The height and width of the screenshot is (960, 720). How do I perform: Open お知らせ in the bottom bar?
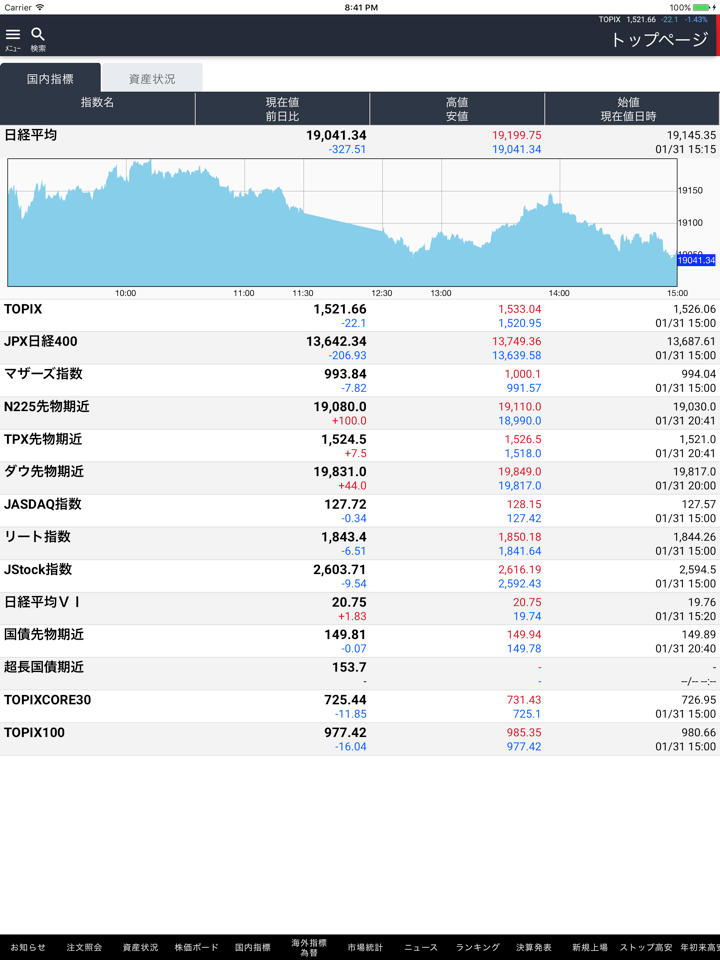[28, 947]
